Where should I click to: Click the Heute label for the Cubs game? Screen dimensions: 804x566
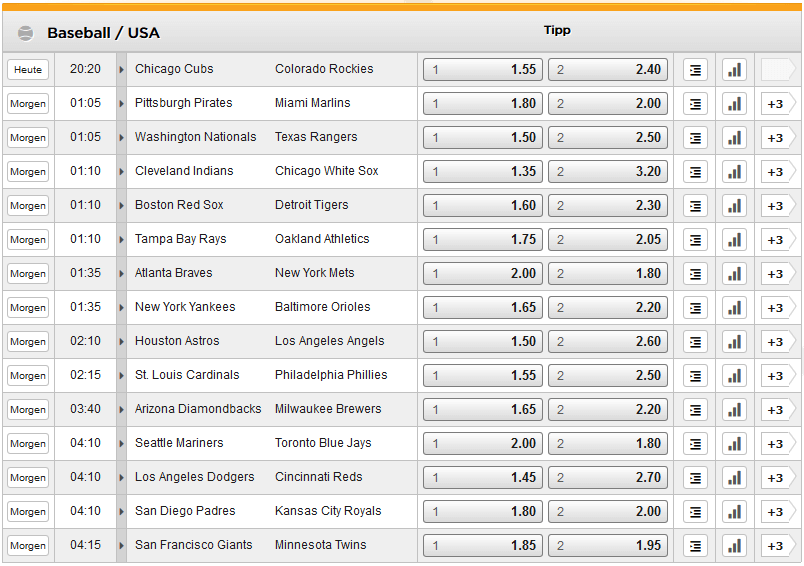coord(28,70)
